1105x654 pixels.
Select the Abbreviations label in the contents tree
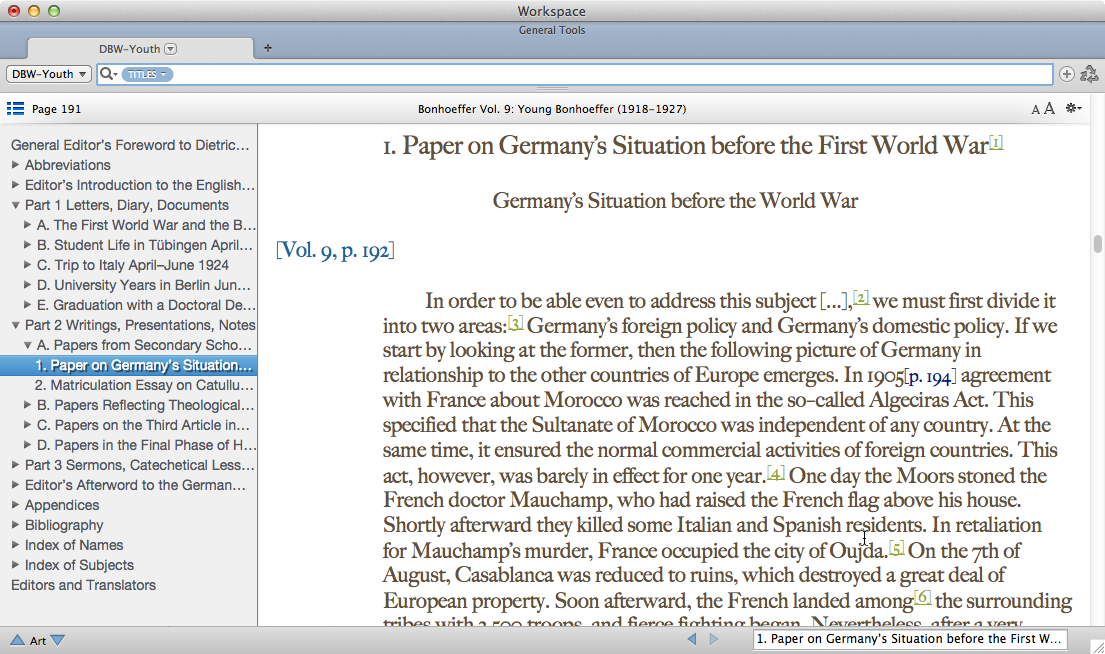click(x=68, y=165)
